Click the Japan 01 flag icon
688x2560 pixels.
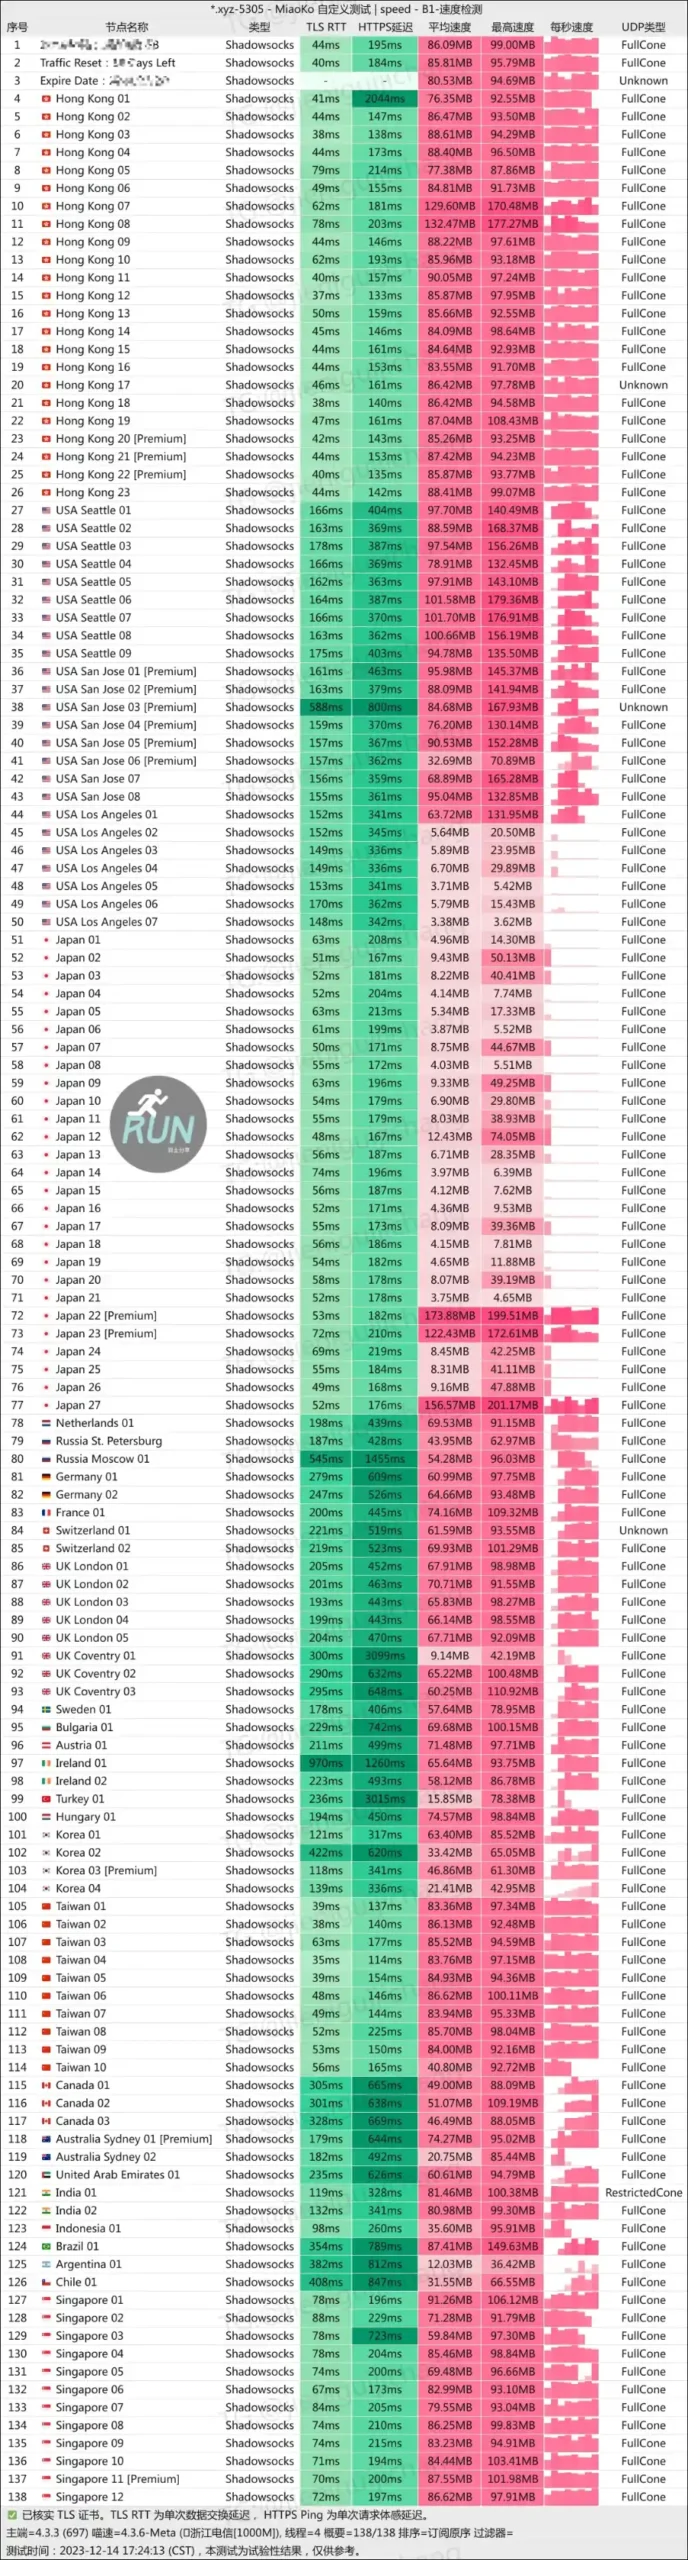pyautogui.click(x=46, y=940)
